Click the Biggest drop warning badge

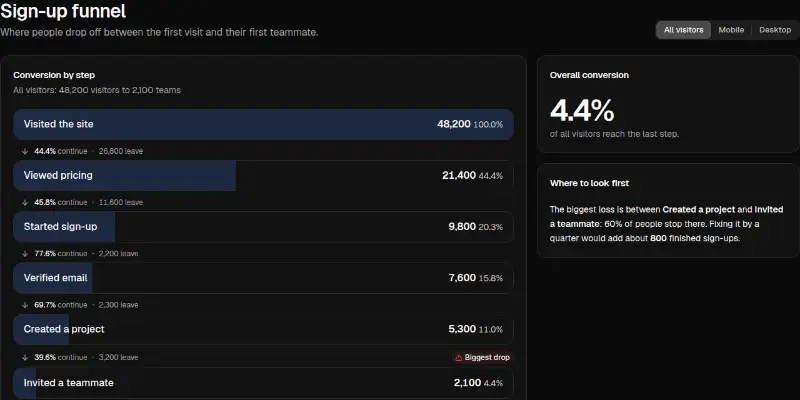pyautogui.click(x=482, y=357)
